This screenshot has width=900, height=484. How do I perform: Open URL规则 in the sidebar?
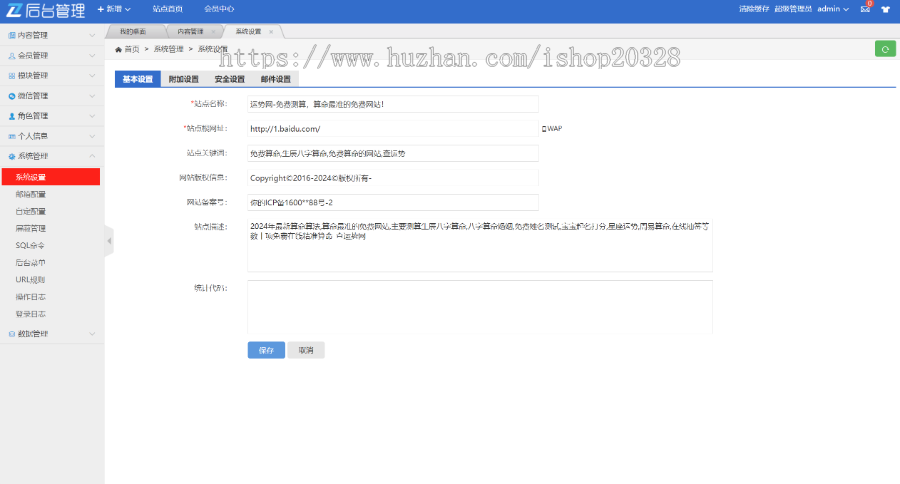pyautogui.click(x=30, y=280)
